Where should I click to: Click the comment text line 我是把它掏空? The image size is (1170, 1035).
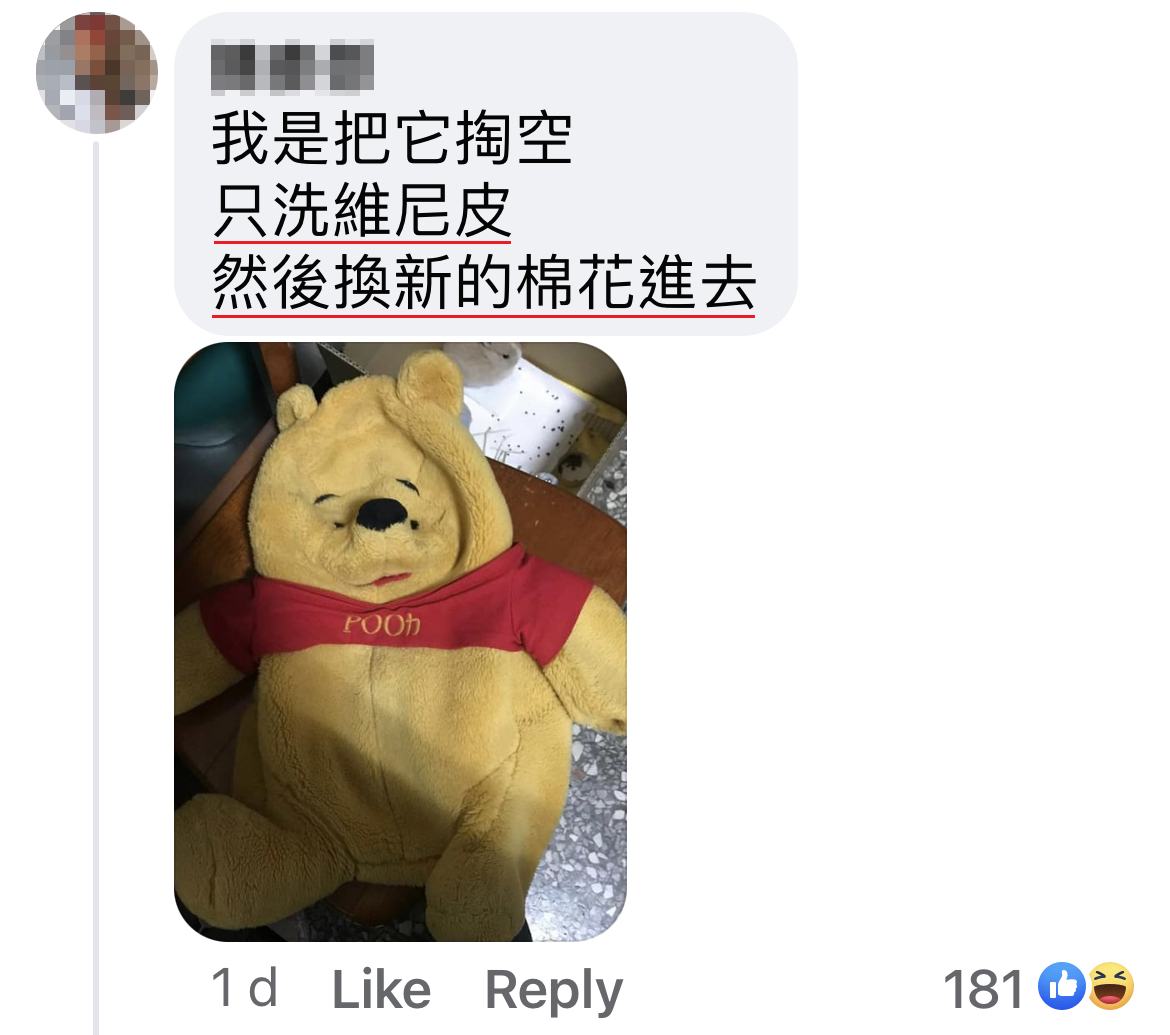(x=392, y=139)
